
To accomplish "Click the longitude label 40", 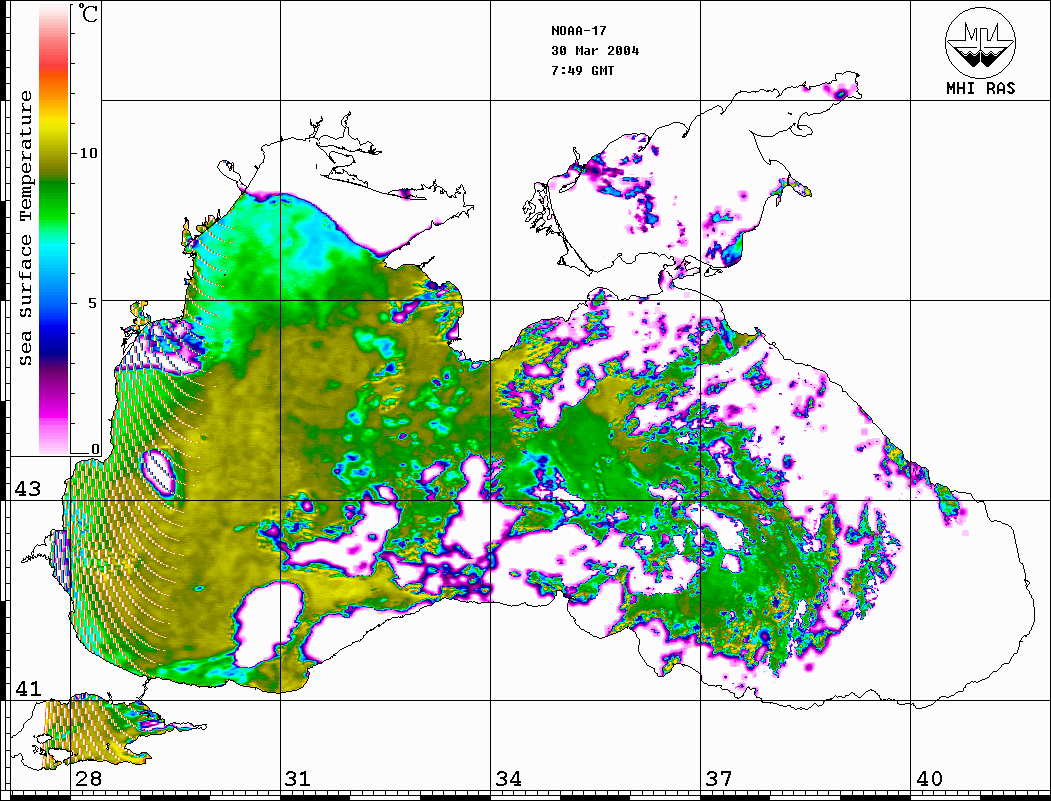I will coord(929,779).
